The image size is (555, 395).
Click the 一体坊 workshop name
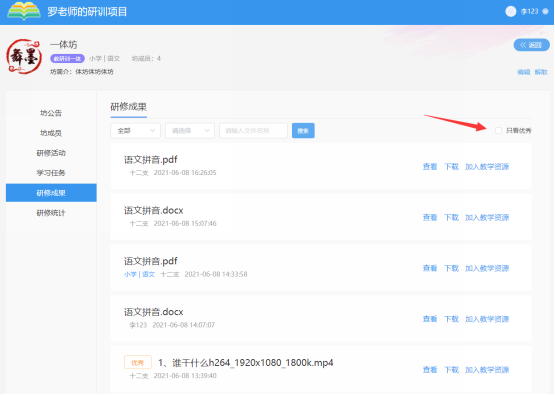pyautogui.click(x=64, y=45)
